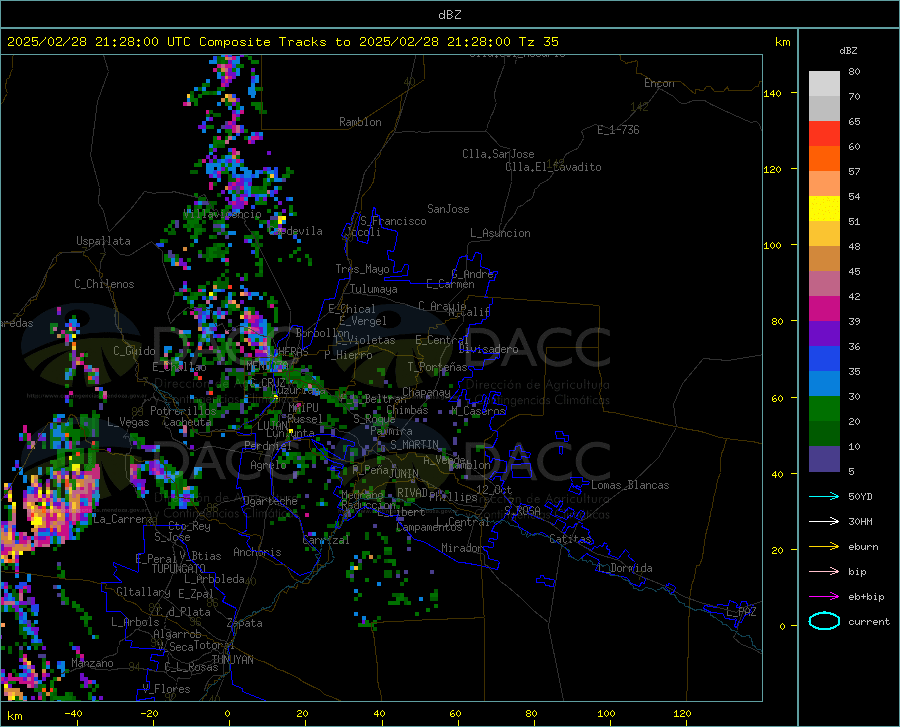
Task: Click the white 30HM arrow icon
Action: (824, 521)
